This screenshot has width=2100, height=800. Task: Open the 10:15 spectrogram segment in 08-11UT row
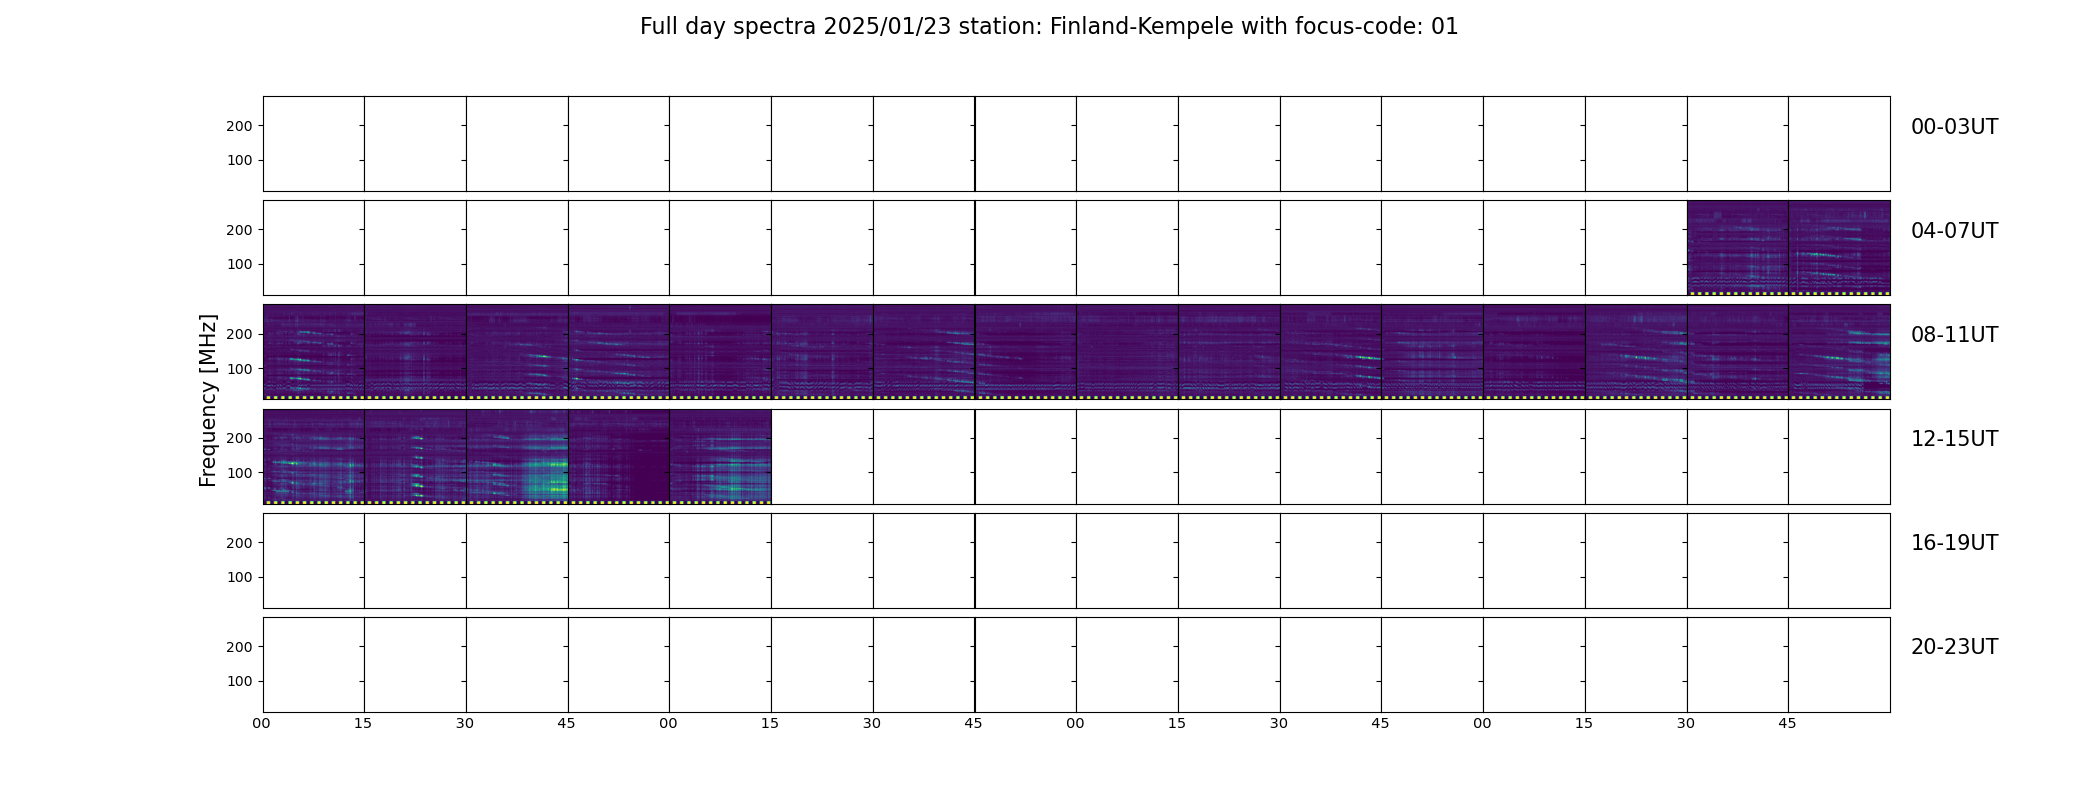(x=1229, y=352)
